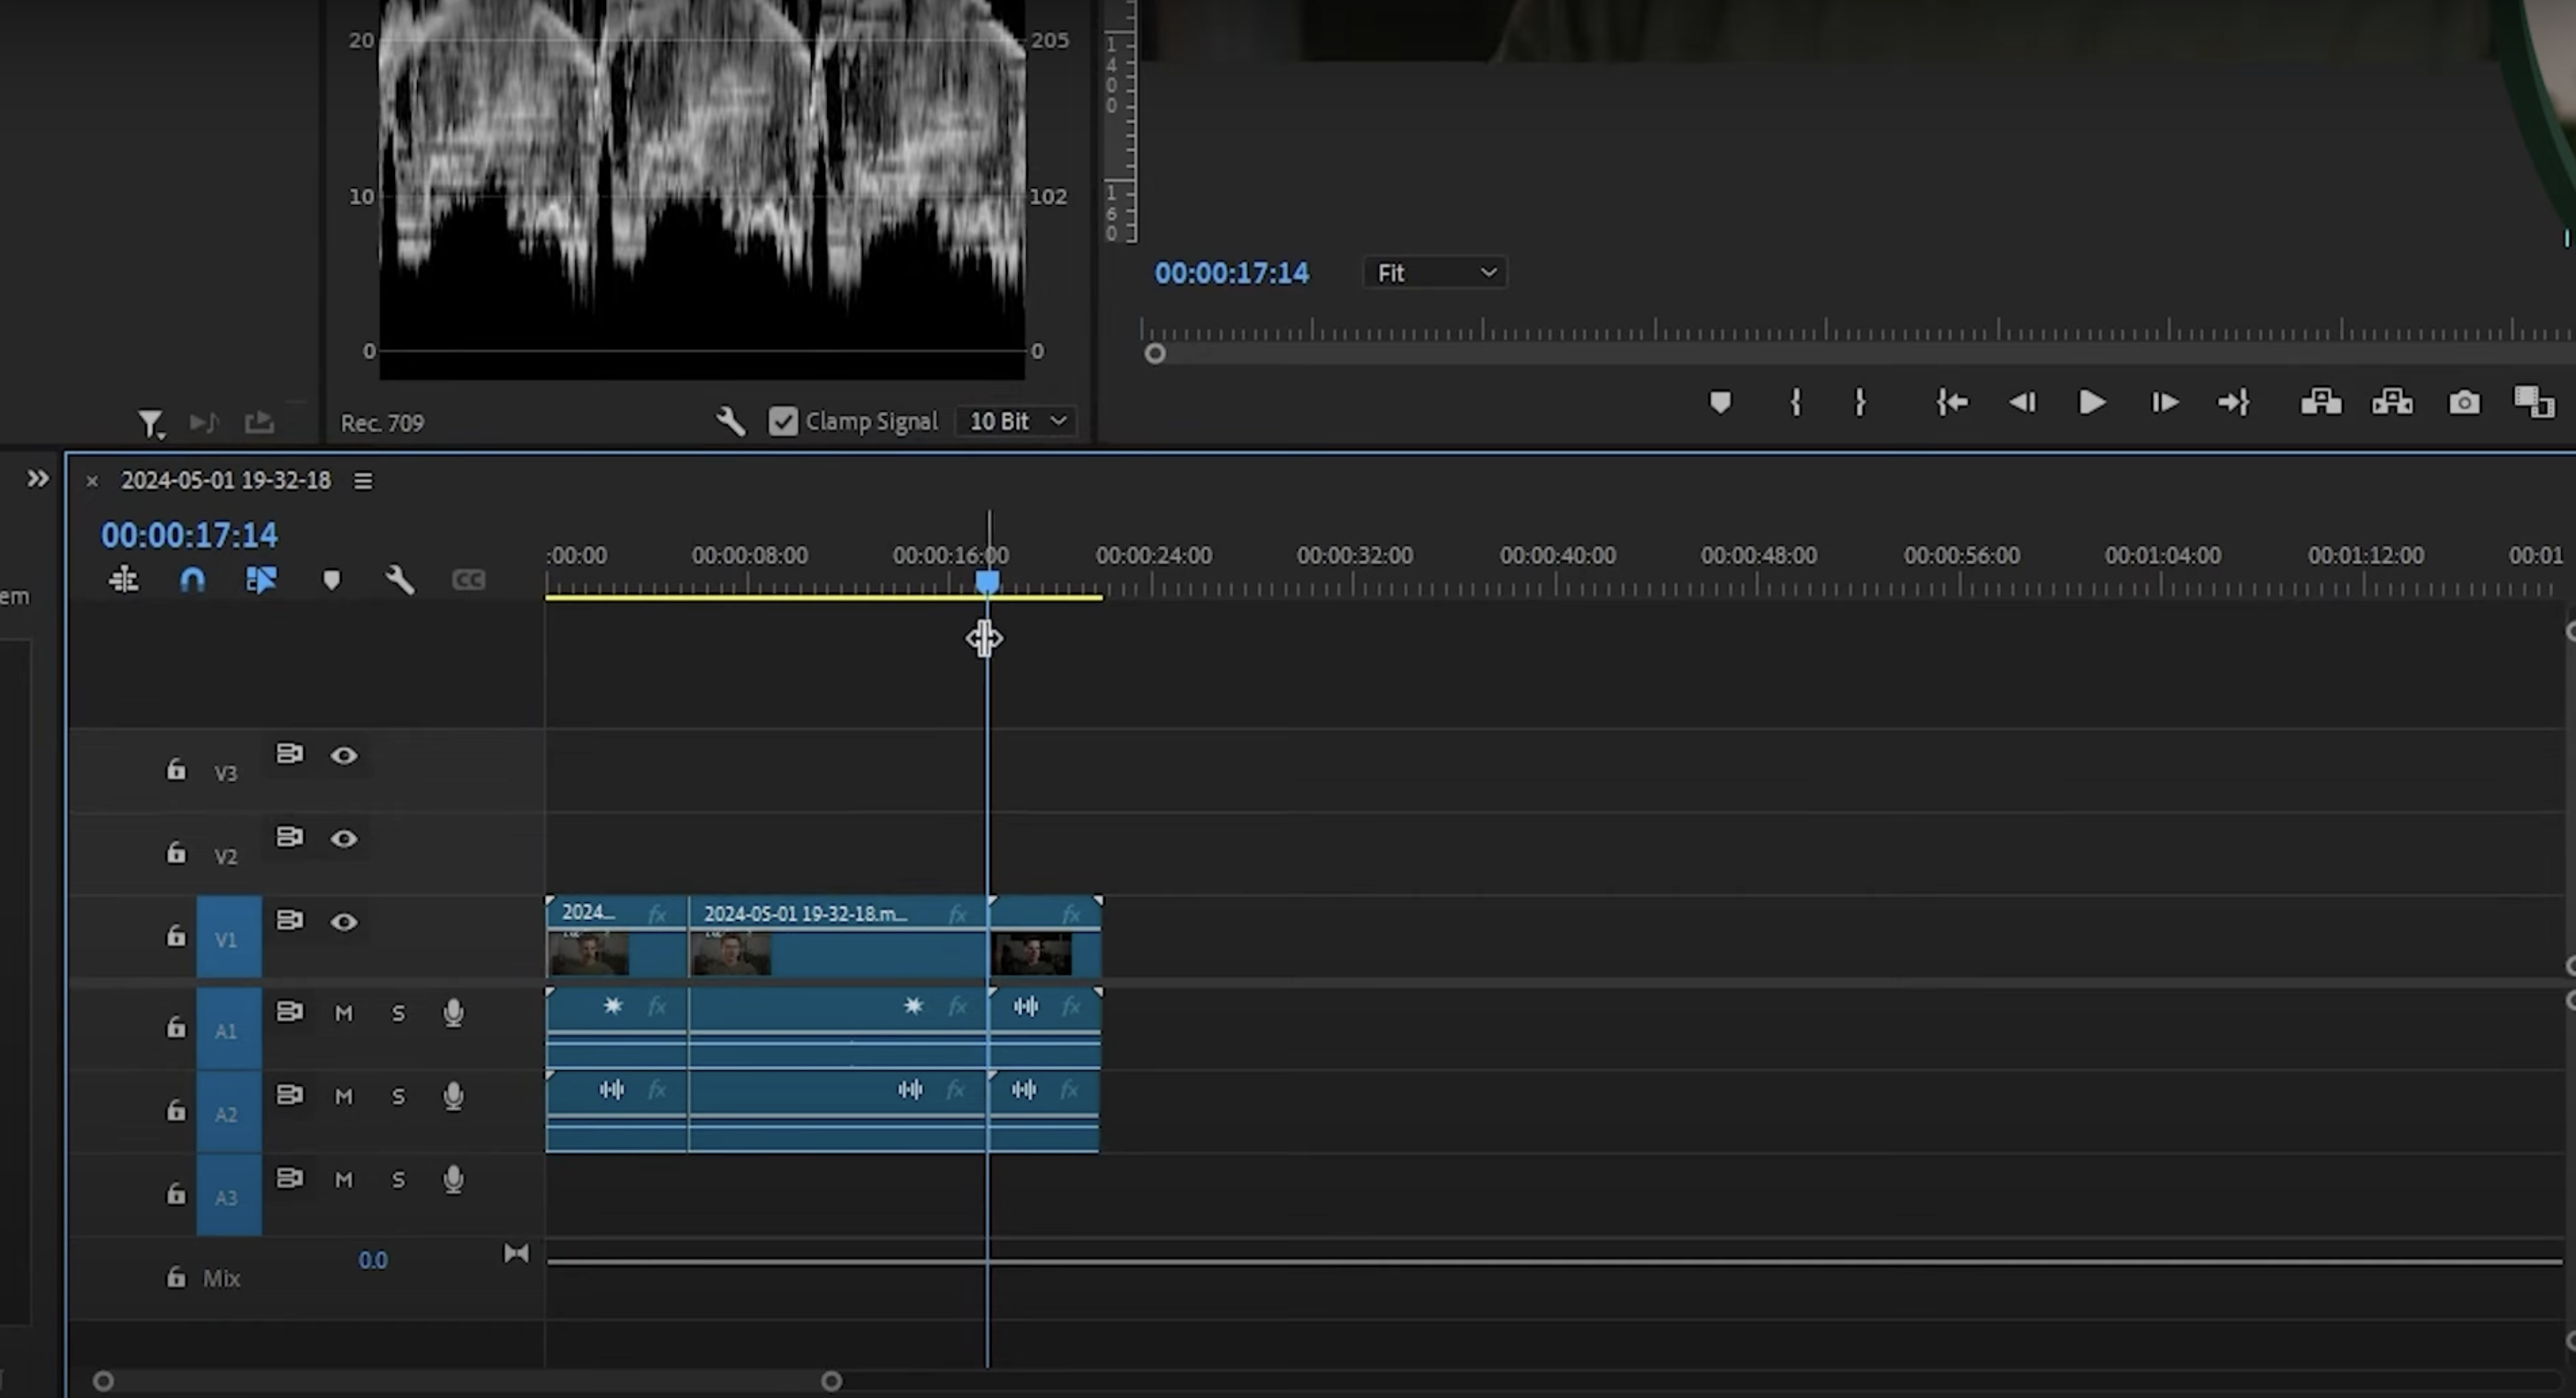Image resolution: width=2576 pixels, height=1398 pixels.
Task: Open the 10 Bit dropdown in the scope panel
Action: click(x=1014, y=420)
